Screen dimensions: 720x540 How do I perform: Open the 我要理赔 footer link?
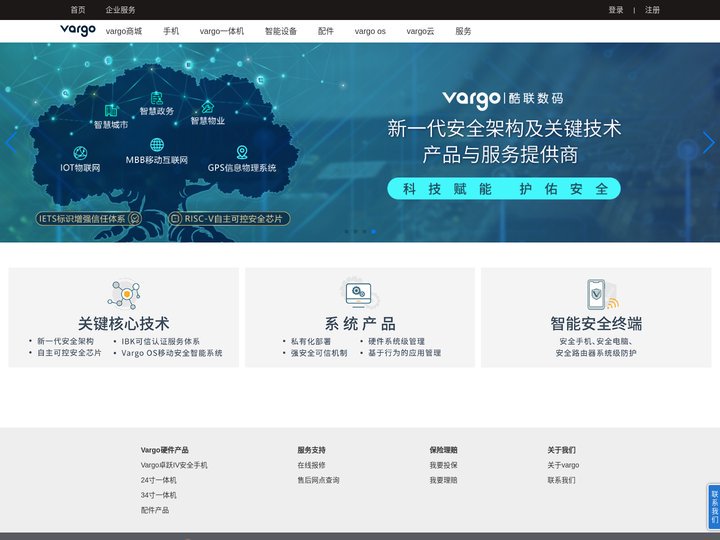444,480
